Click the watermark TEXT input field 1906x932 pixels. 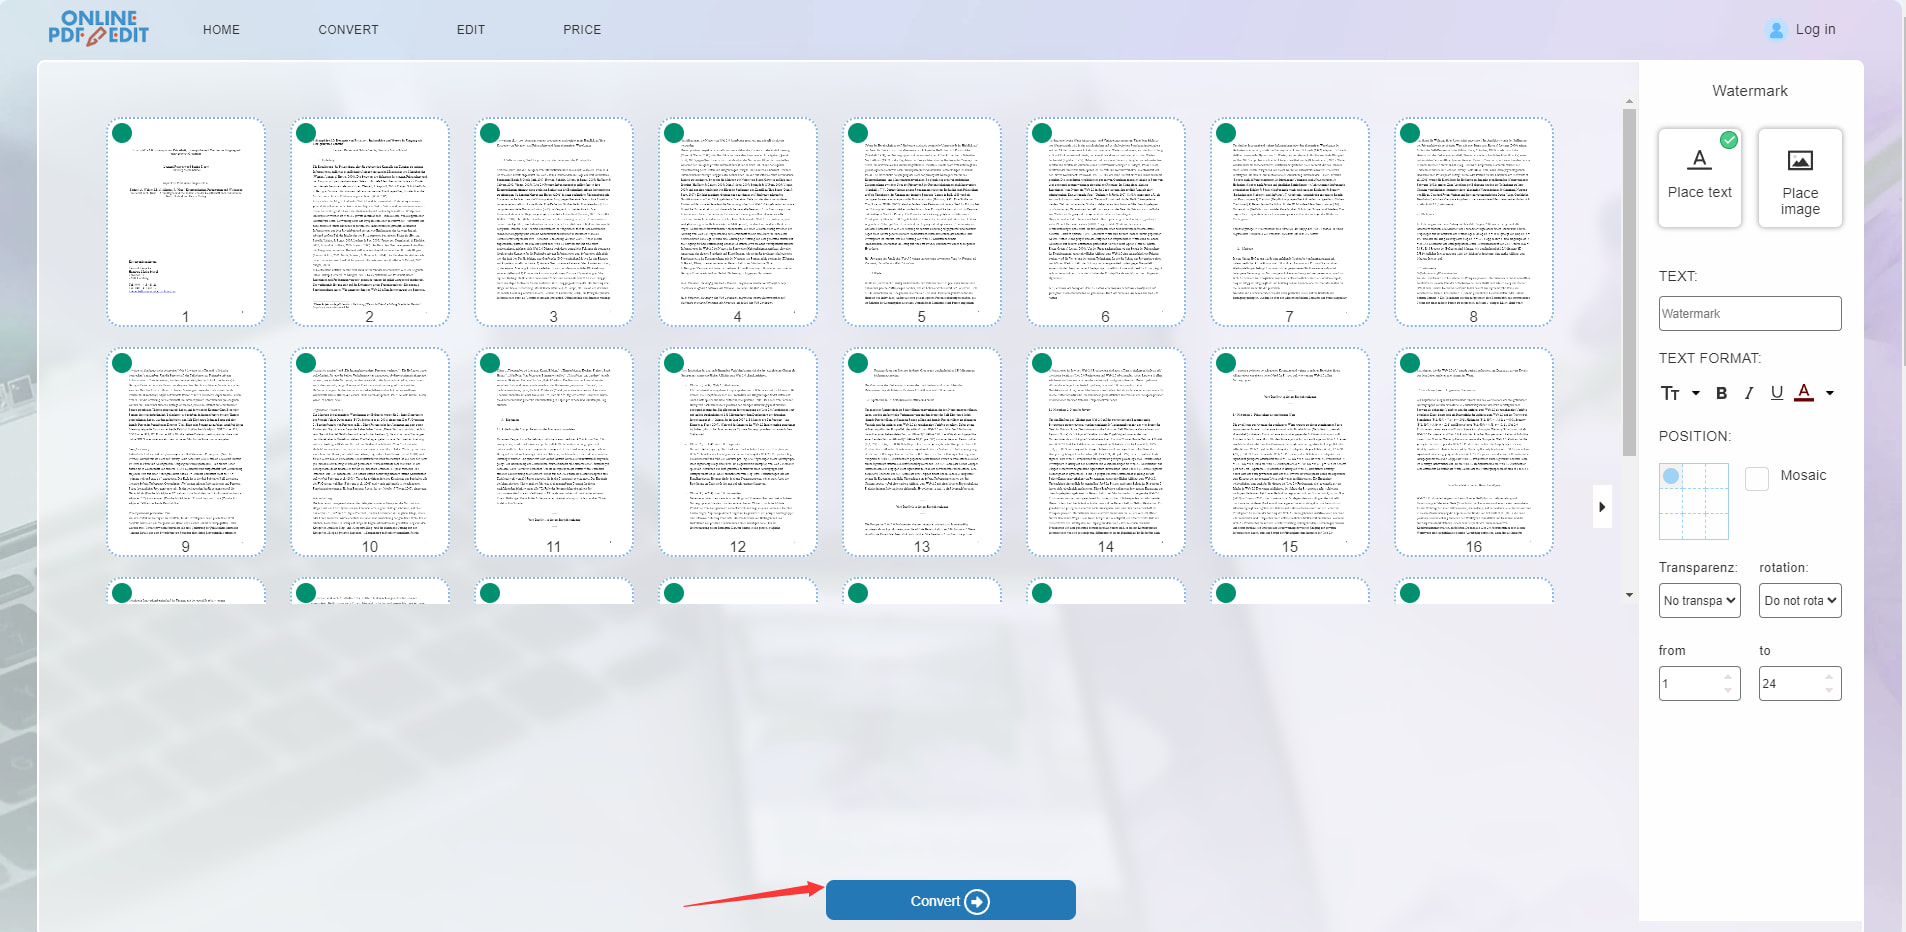click(1749, 314)
